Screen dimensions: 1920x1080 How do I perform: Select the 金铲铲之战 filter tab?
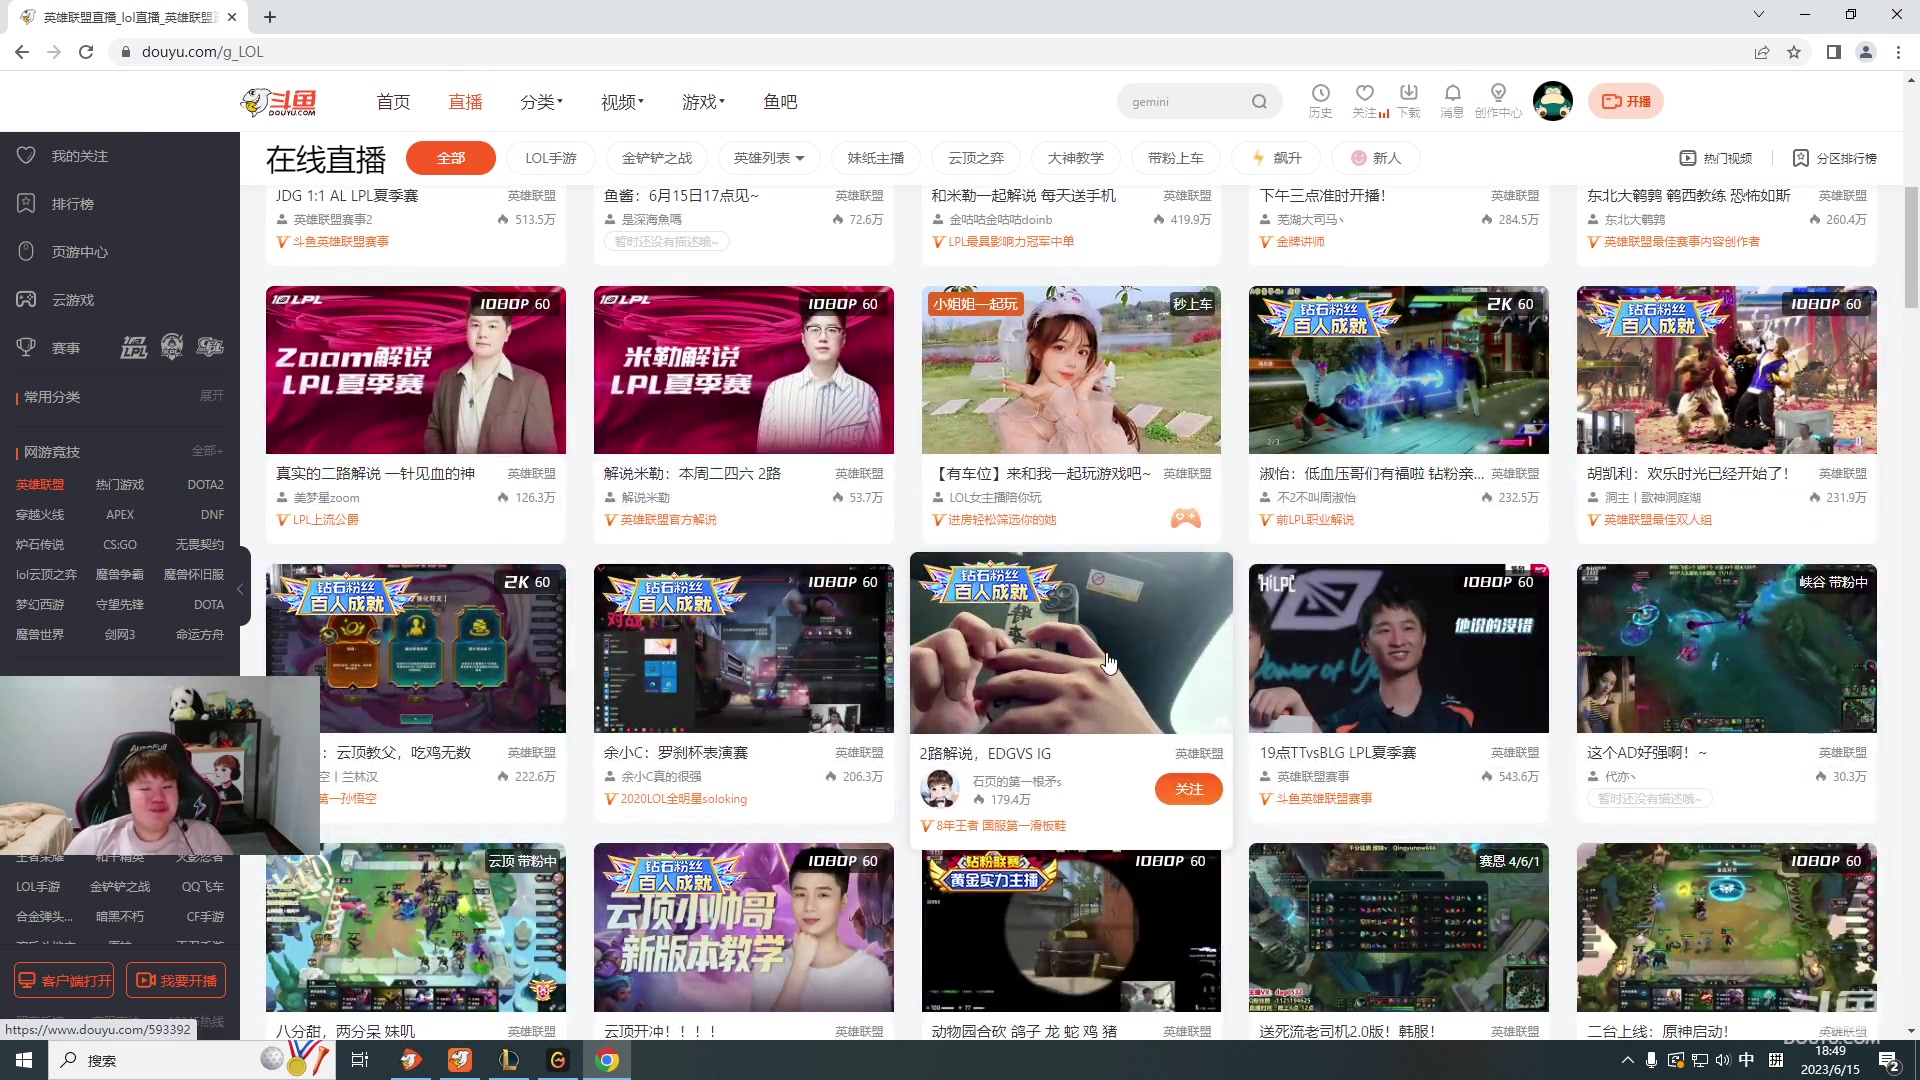pos(657,158)
